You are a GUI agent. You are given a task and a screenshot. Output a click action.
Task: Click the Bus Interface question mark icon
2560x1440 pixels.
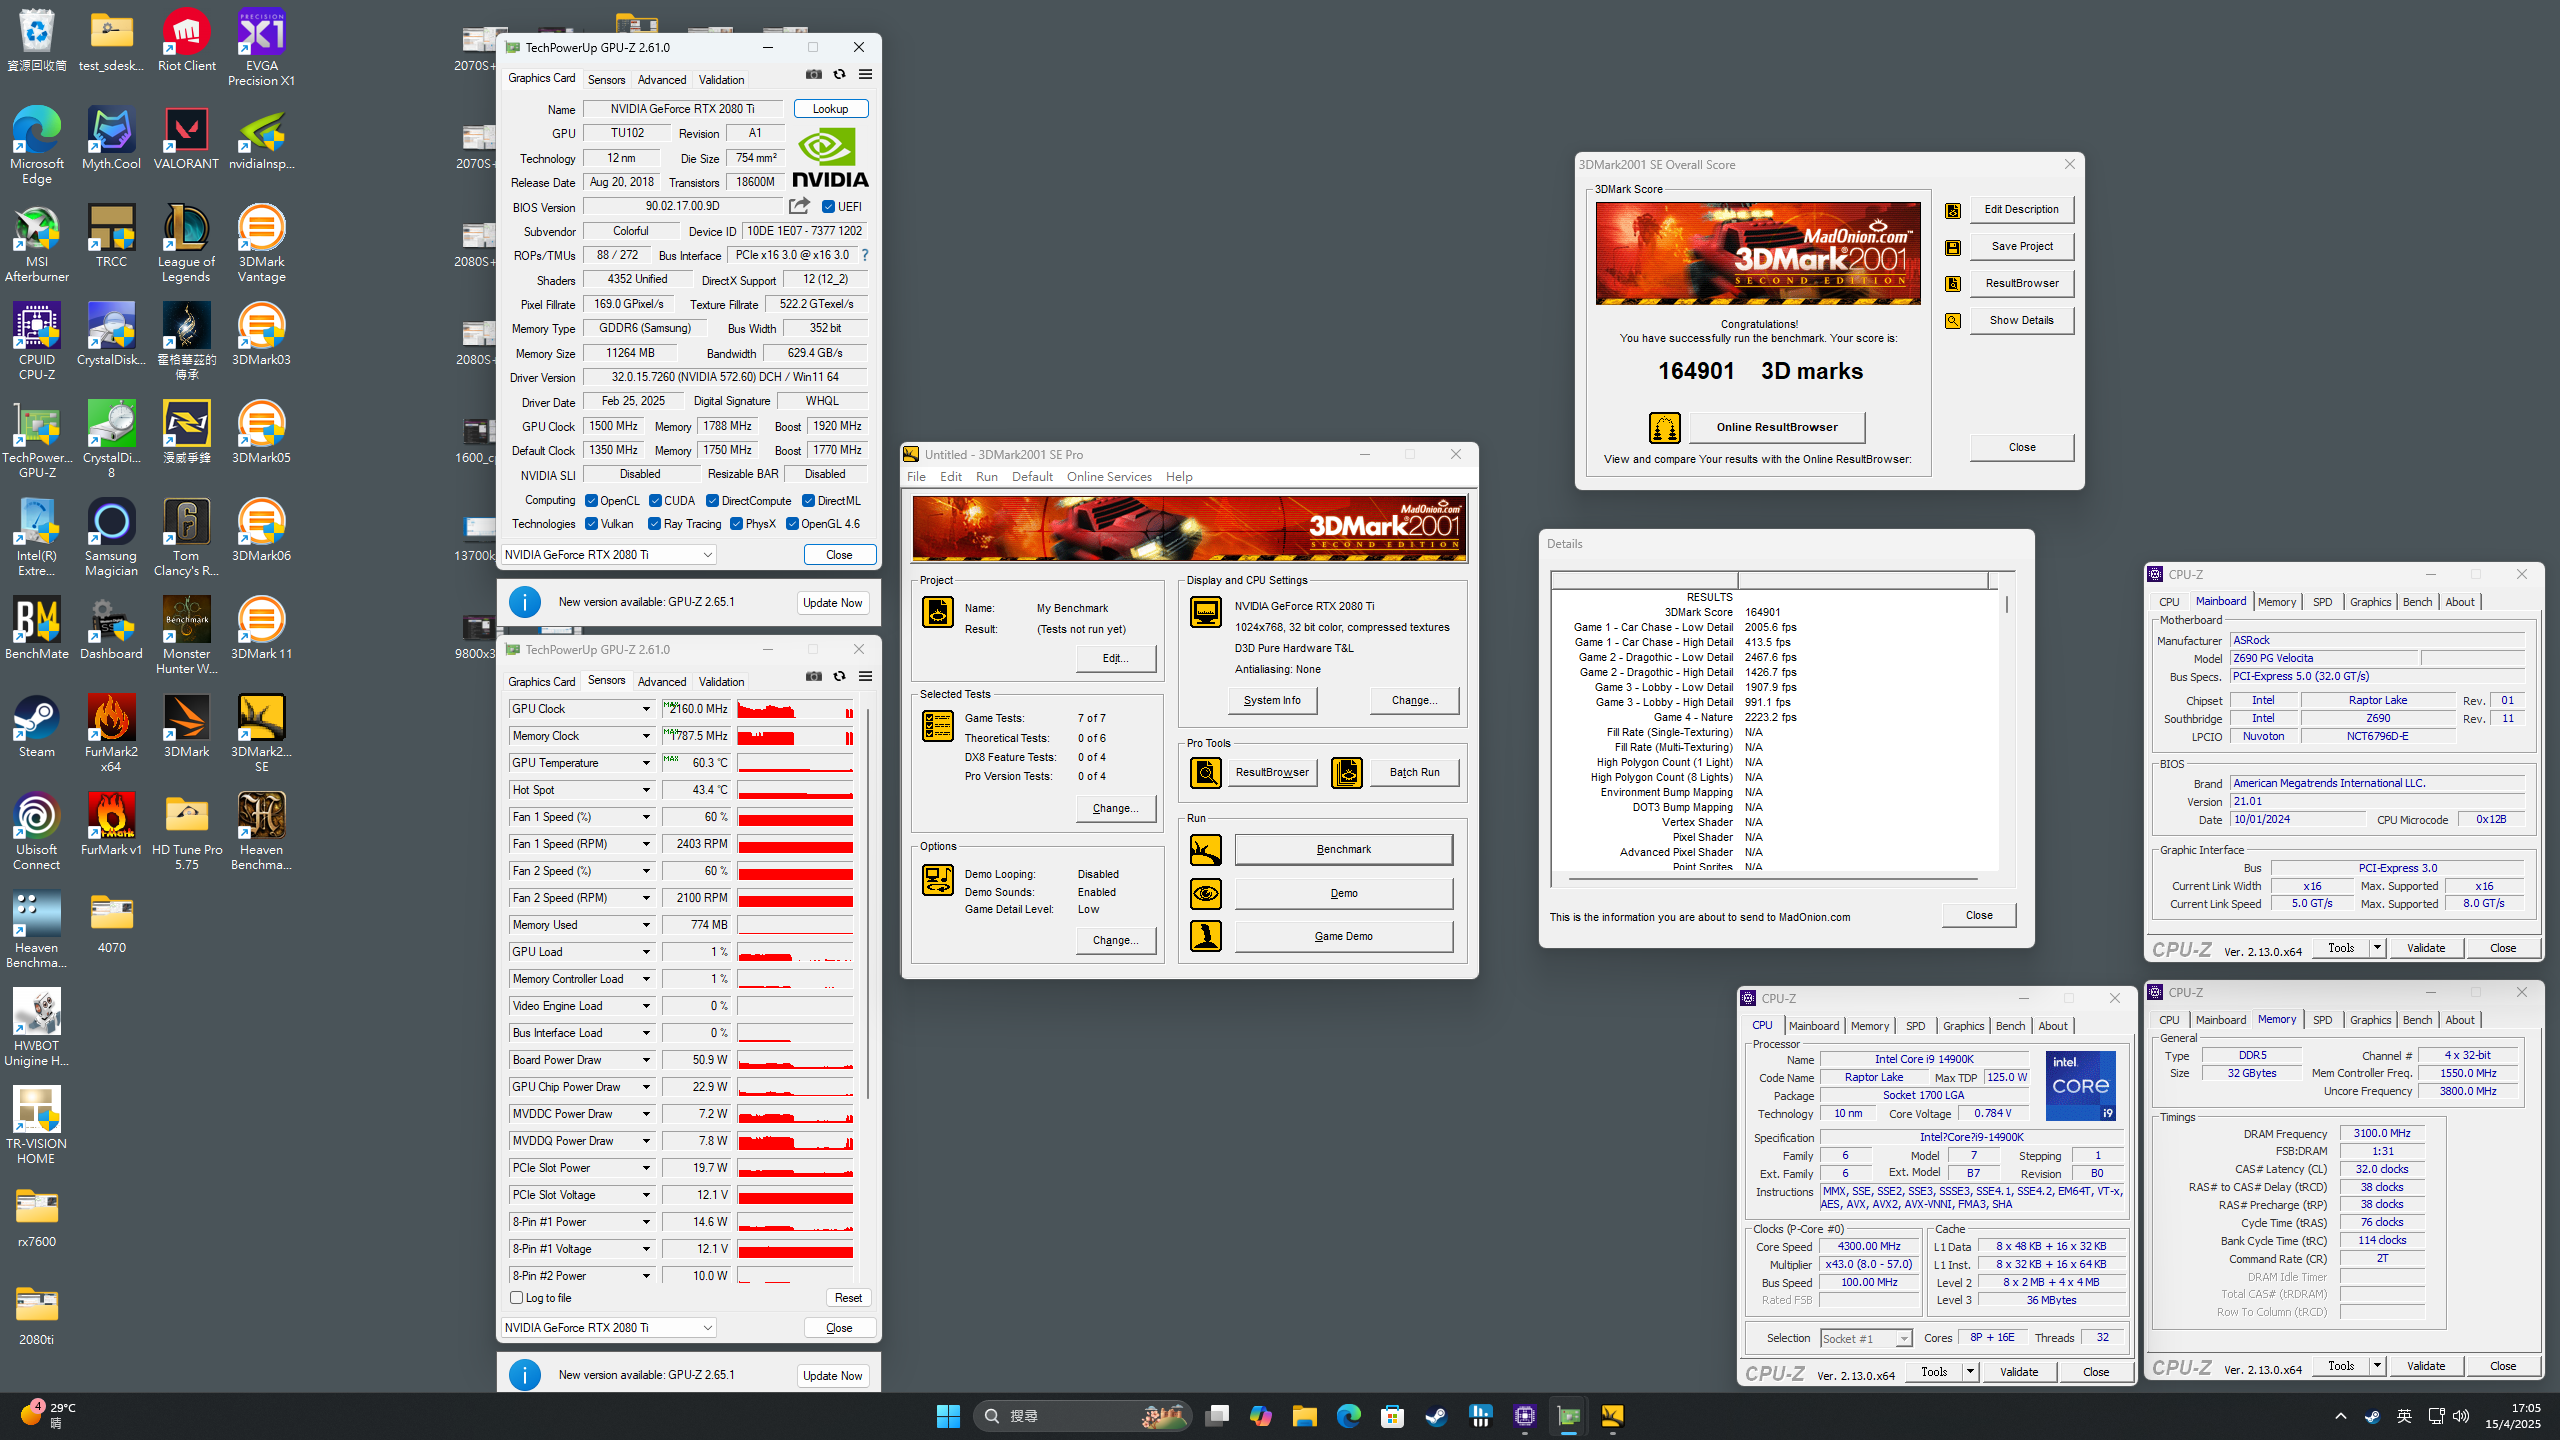tap(865, 255)
